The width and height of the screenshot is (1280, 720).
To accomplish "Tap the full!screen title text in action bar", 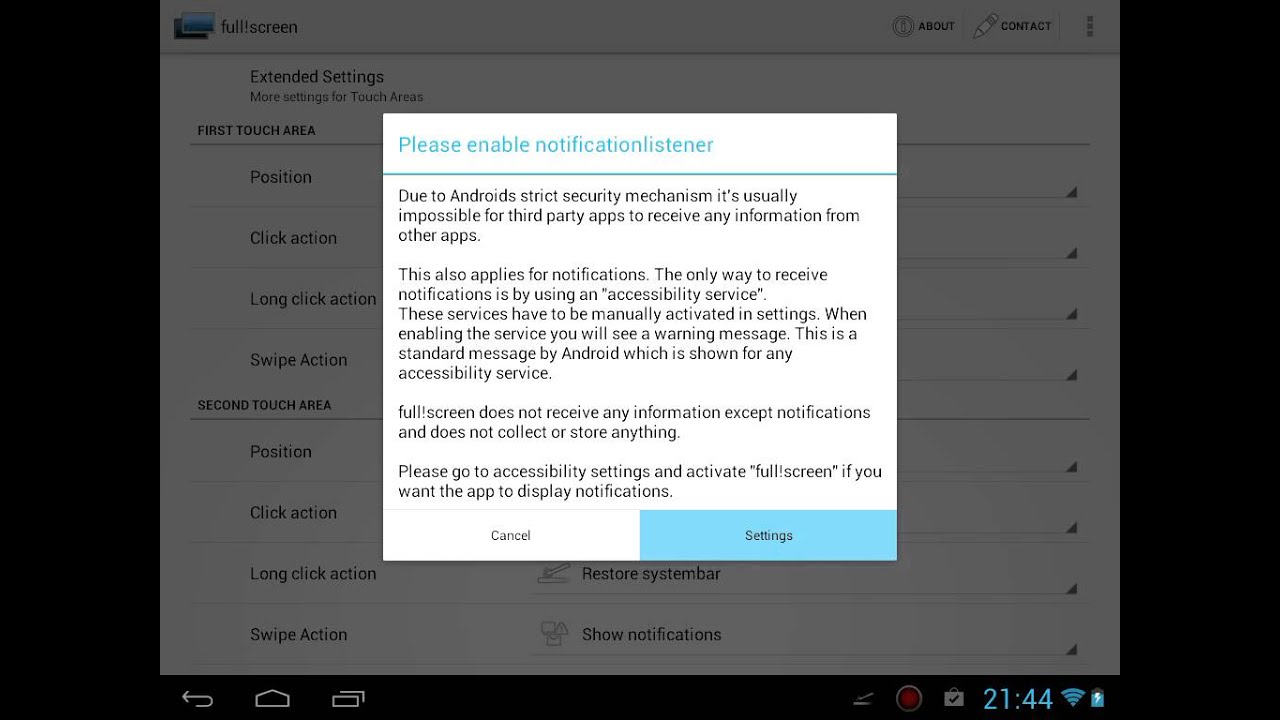I will point(259,27).
